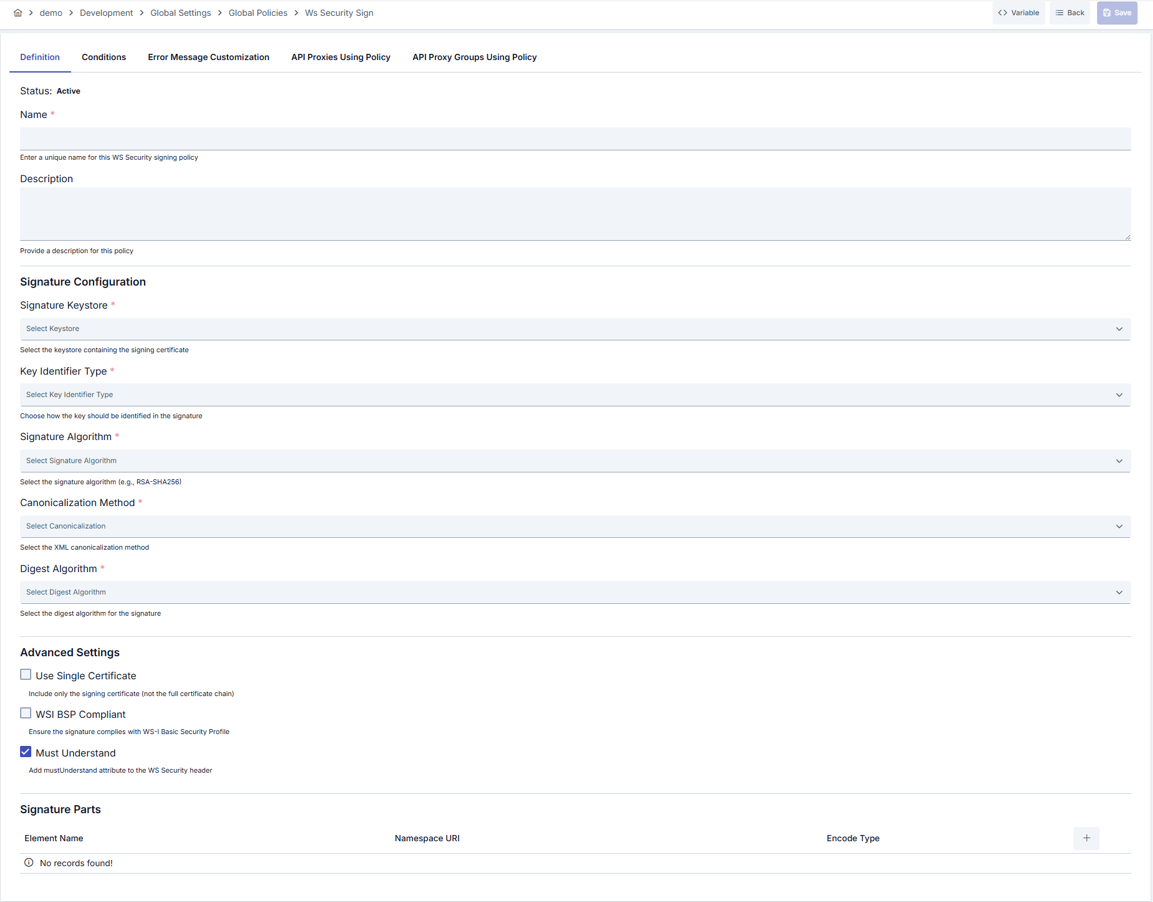
Task: Click the home icon in breadcrumb
Action: pos(18,12)
